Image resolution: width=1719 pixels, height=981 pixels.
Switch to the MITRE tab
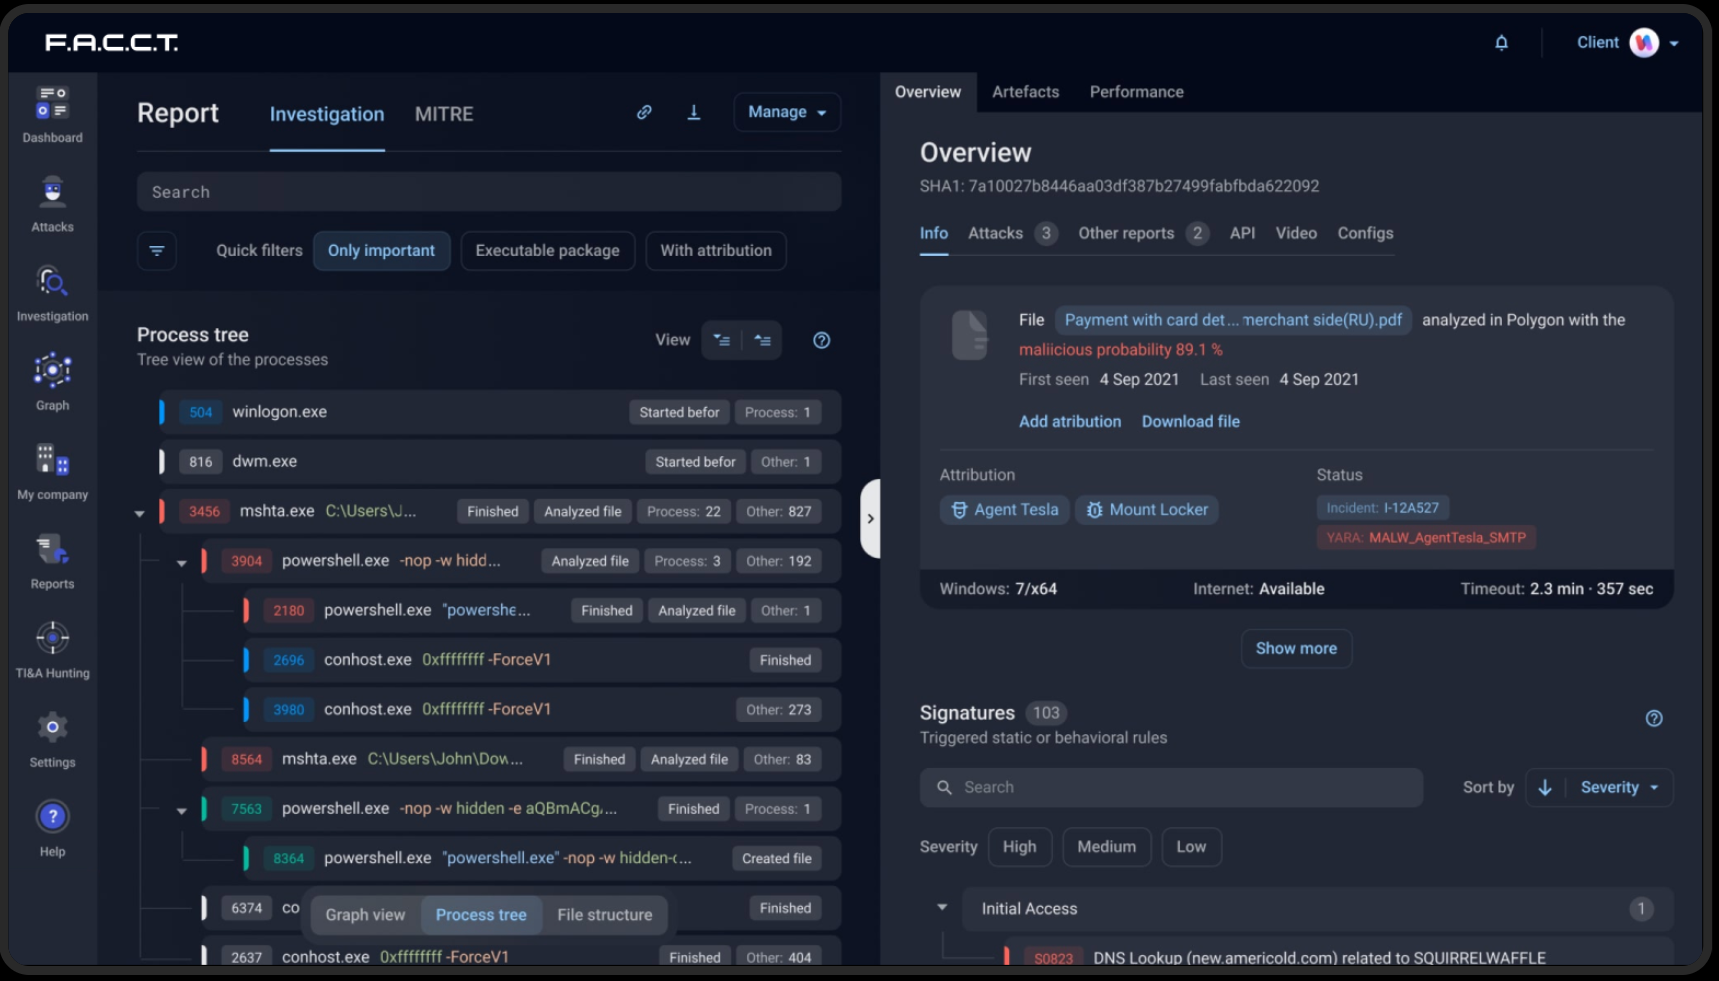[x=444, y=114]
